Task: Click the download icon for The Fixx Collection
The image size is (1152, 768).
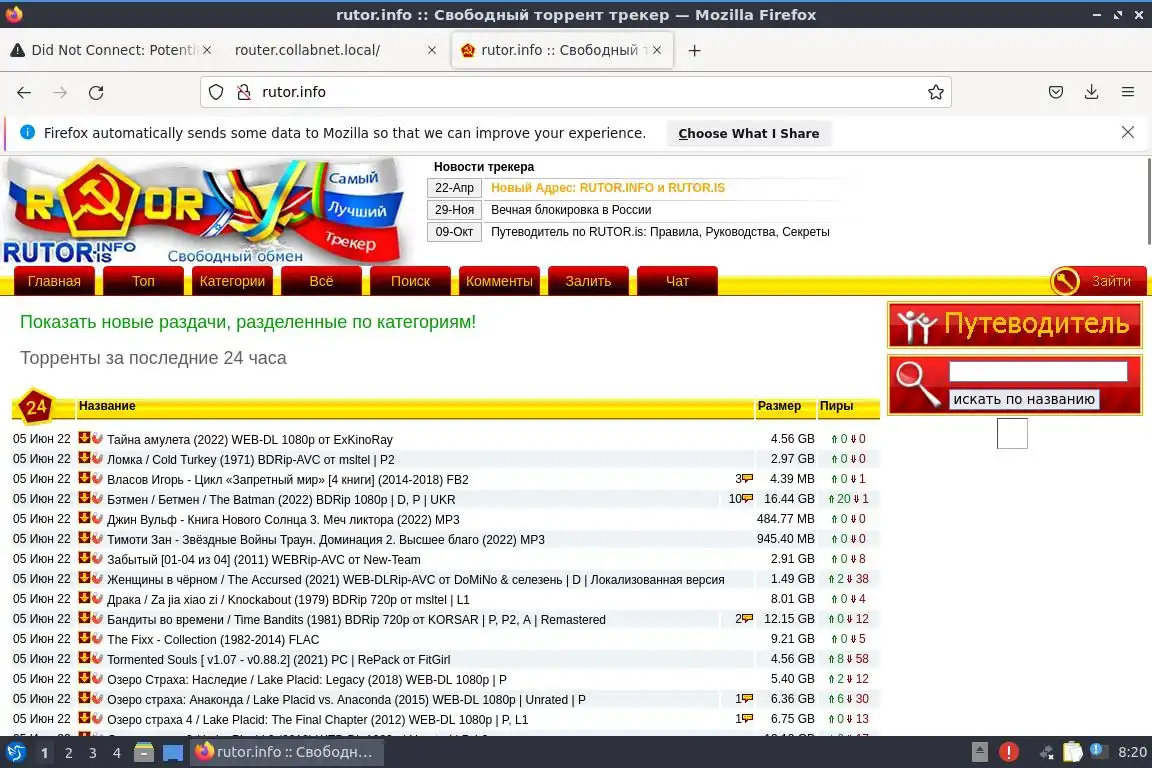Action: pyautogui.click(x=84, y=639)
